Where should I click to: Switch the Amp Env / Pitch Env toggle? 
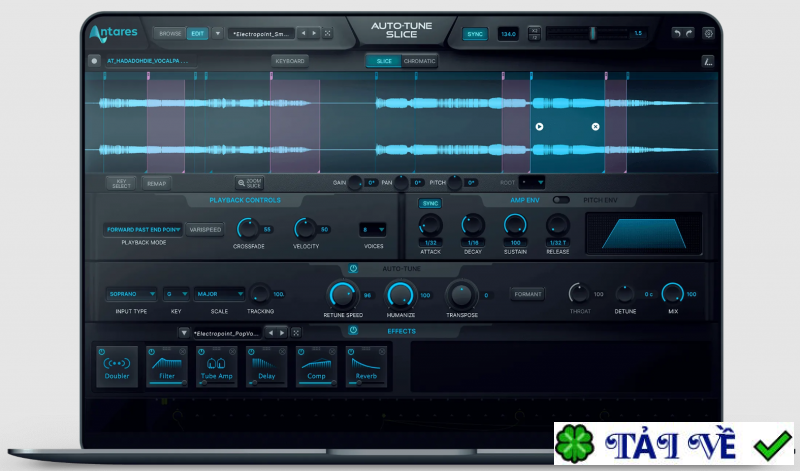[561, 200]
